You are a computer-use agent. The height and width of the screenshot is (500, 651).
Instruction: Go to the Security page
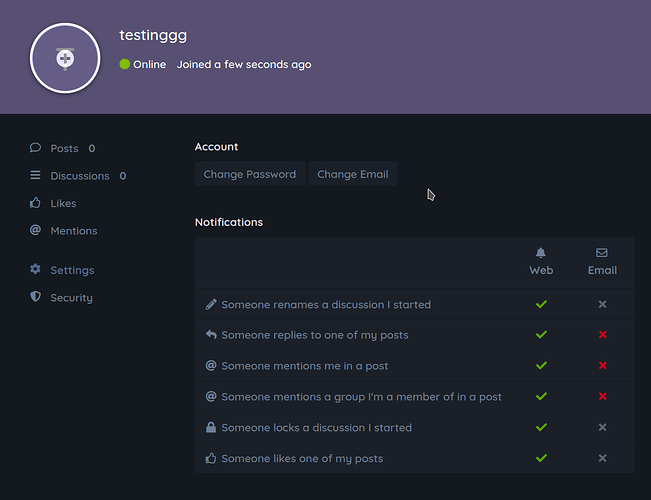pyautogui.click(x=61, y=297)
